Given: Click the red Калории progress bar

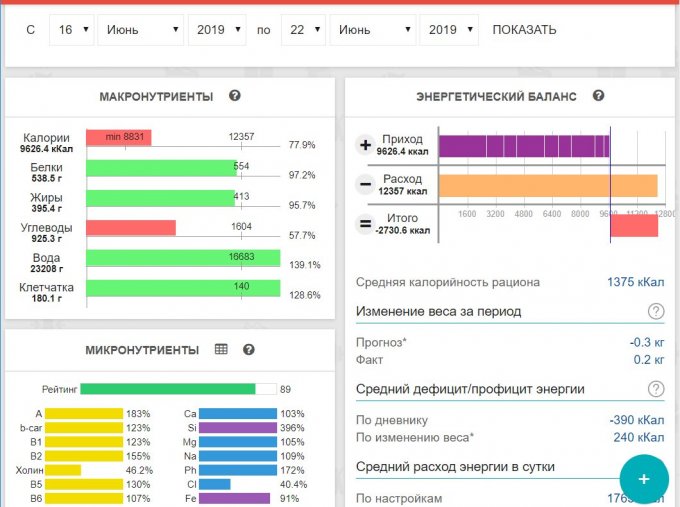Looking at the screenshot, I should point(118,138).
